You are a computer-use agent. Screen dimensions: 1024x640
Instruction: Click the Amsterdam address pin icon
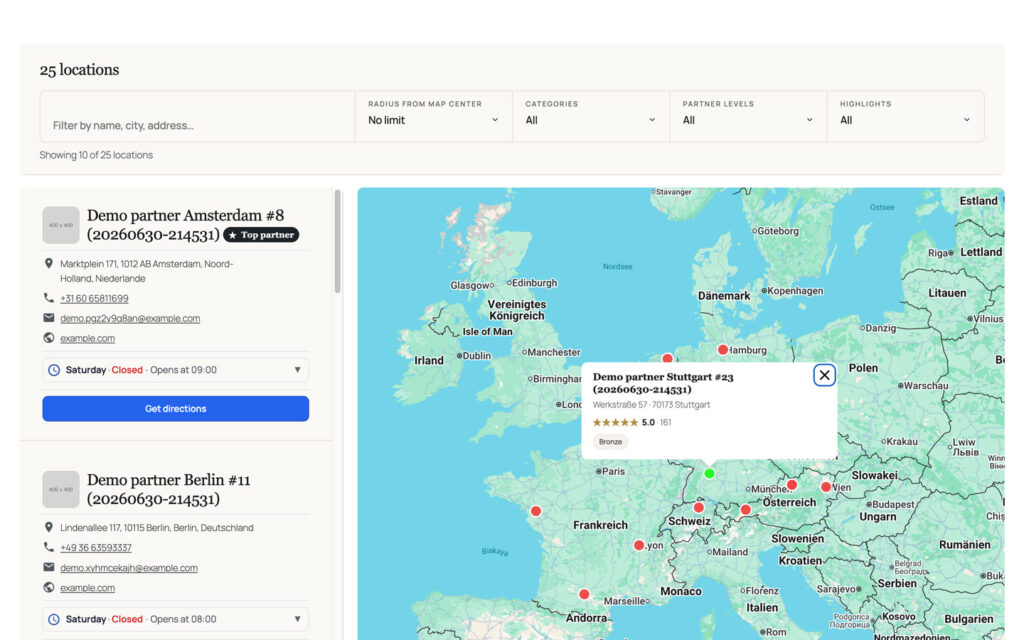[48, 263]
